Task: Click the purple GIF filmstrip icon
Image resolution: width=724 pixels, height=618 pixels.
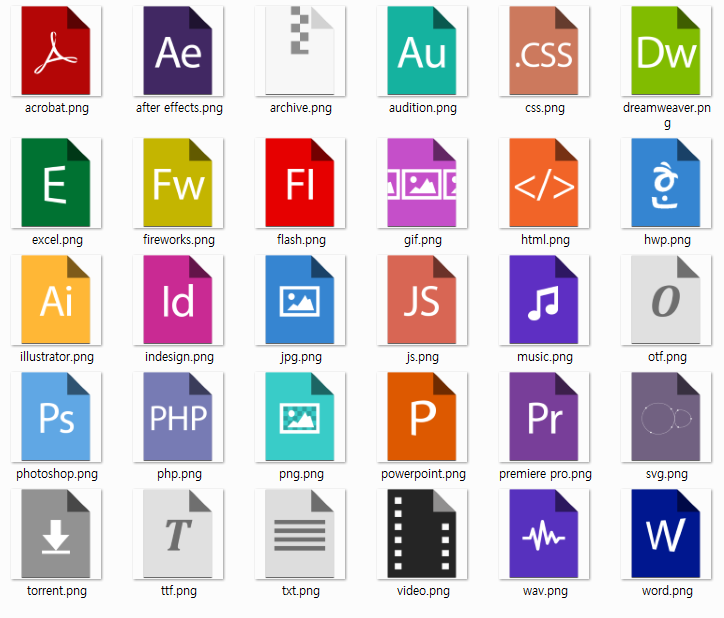Action: pyautogui.click(x=422, y=182)
